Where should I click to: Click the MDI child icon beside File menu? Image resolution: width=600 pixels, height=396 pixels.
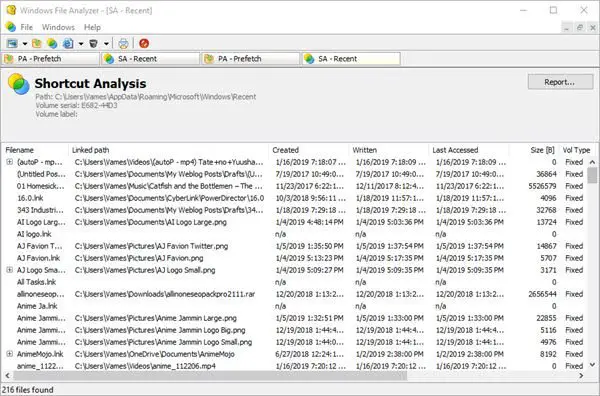(x=10, y=27)
